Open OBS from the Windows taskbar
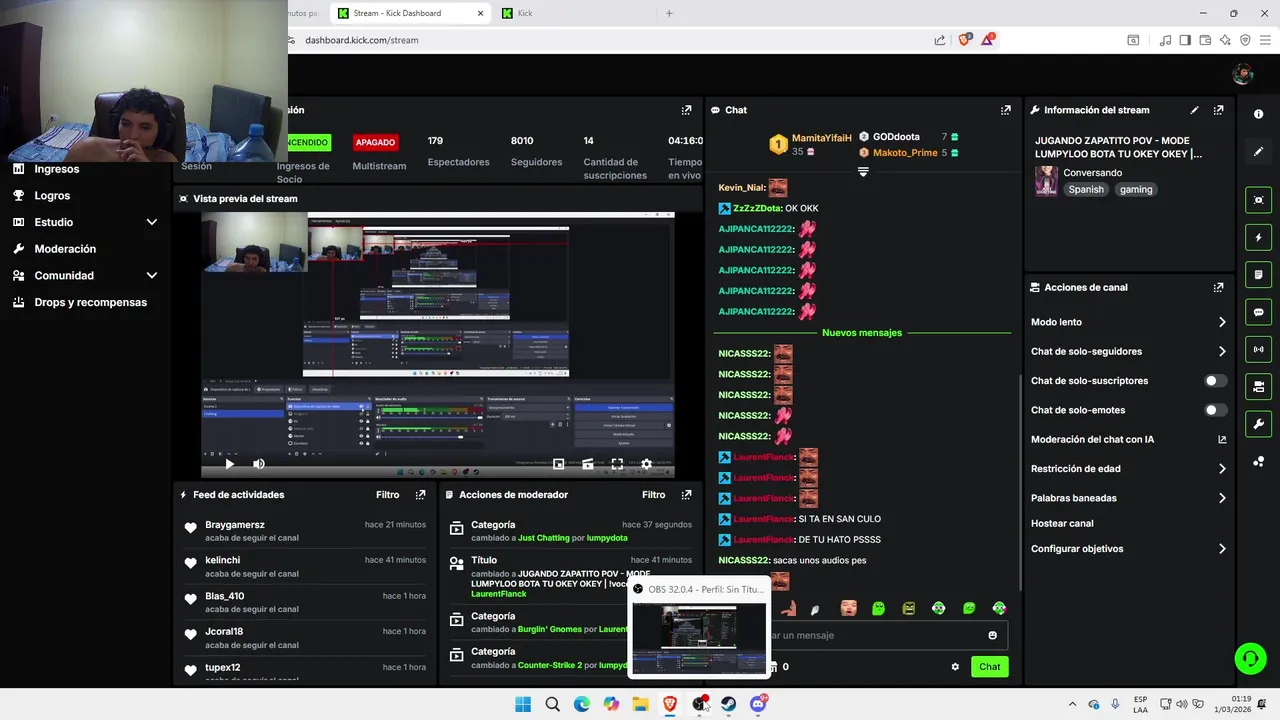The image size is (1280, 720). pos(699,704)
